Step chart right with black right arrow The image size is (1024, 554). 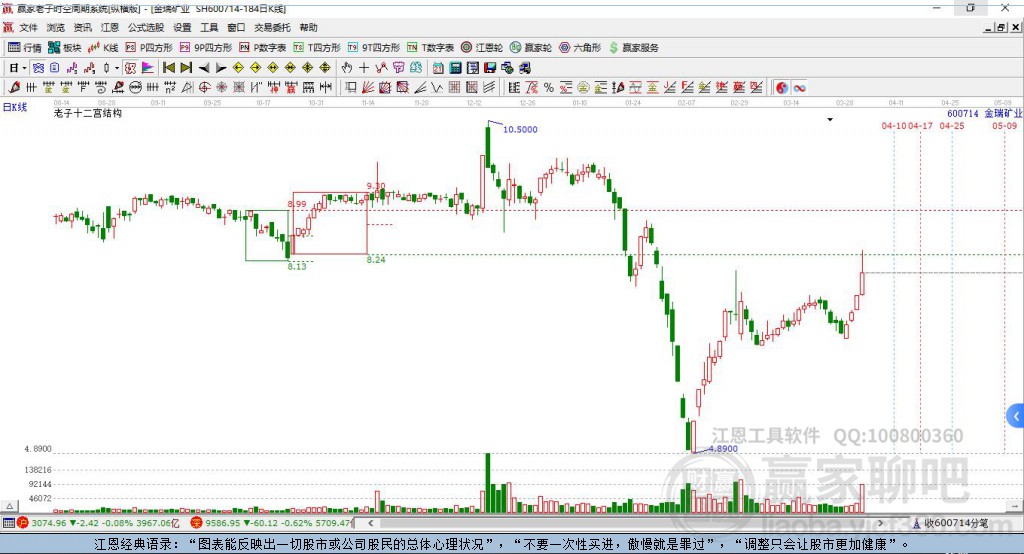pos(221,68)
